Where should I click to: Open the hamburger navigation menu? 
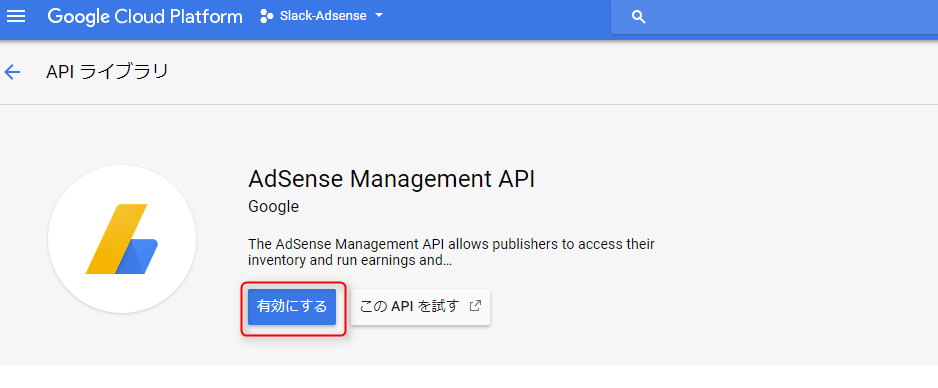point(16,16)
